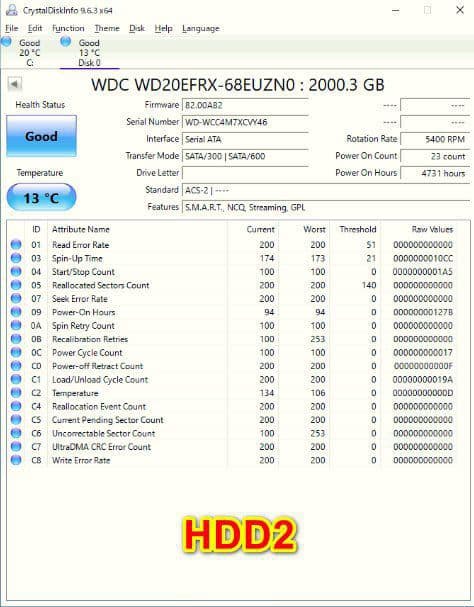The height and width of the screenshot is (607, 474).
Task: Minimize the CrystalDiskInfo window
Action: pyautogui.click(x=395, y=10)
